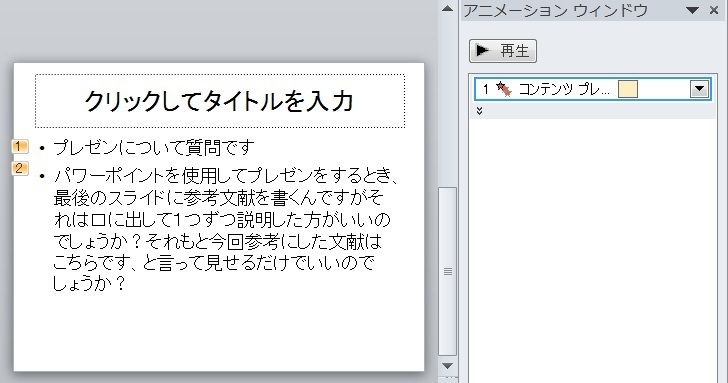
Task: Click the slide scrollbar up arrow
Action: coord(448,8)
